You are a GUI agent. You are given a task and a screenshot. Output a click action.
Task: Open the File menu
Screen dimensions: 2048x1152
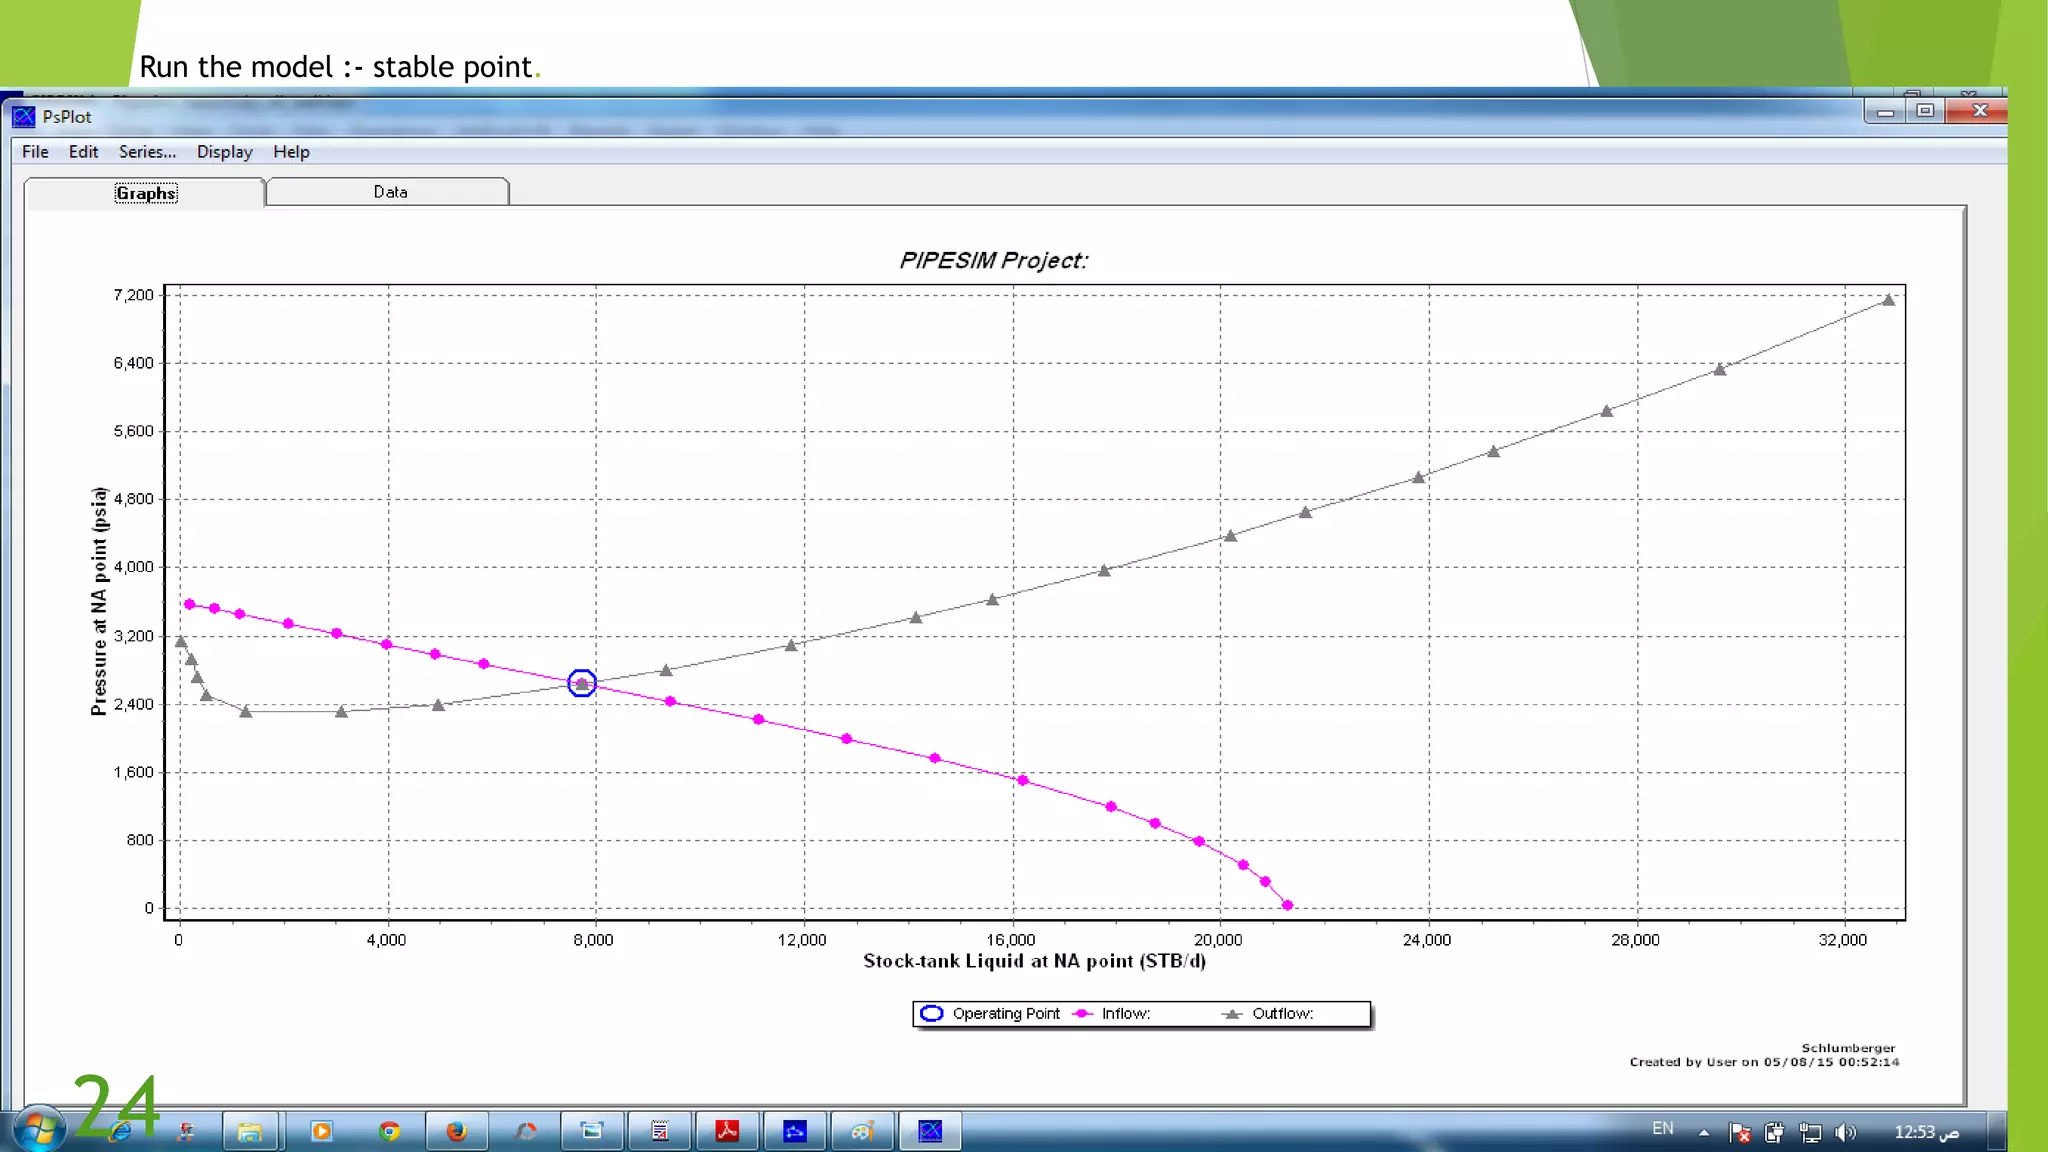point(35,152)
